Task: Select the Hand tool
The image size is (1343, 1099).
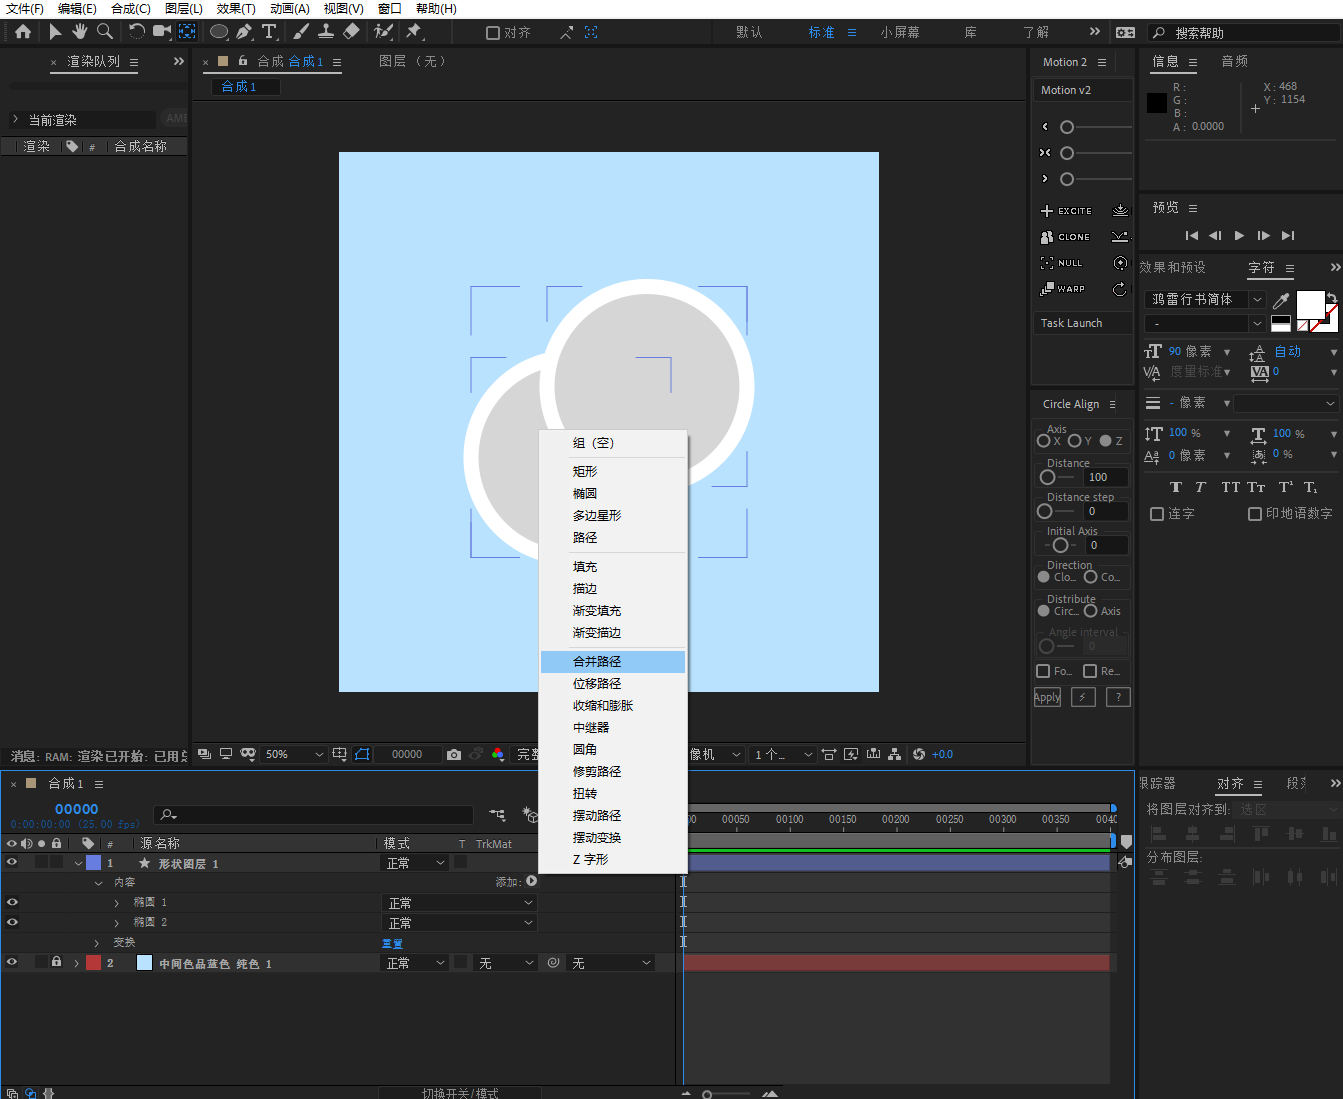Action: click(80, 32)
